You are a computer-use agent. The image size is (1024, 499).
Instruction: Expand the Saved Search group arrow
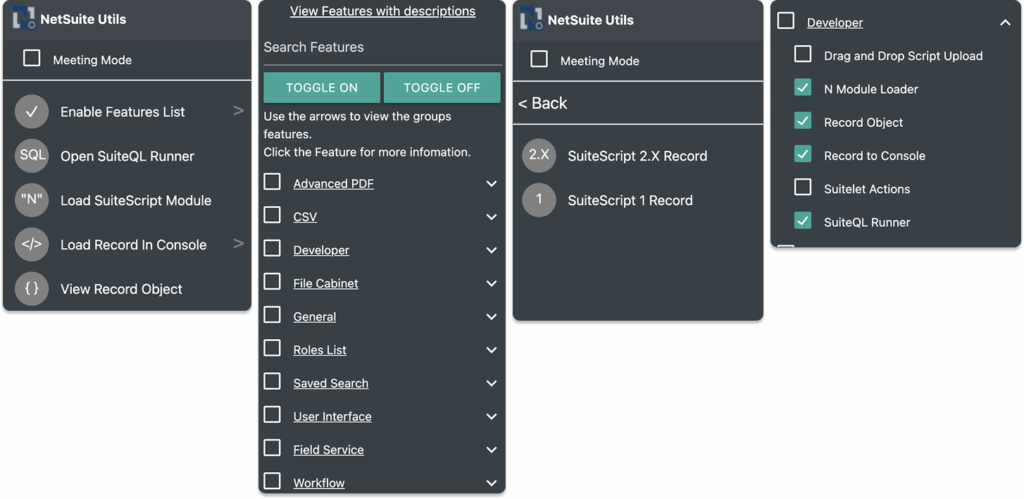point(492,384)
